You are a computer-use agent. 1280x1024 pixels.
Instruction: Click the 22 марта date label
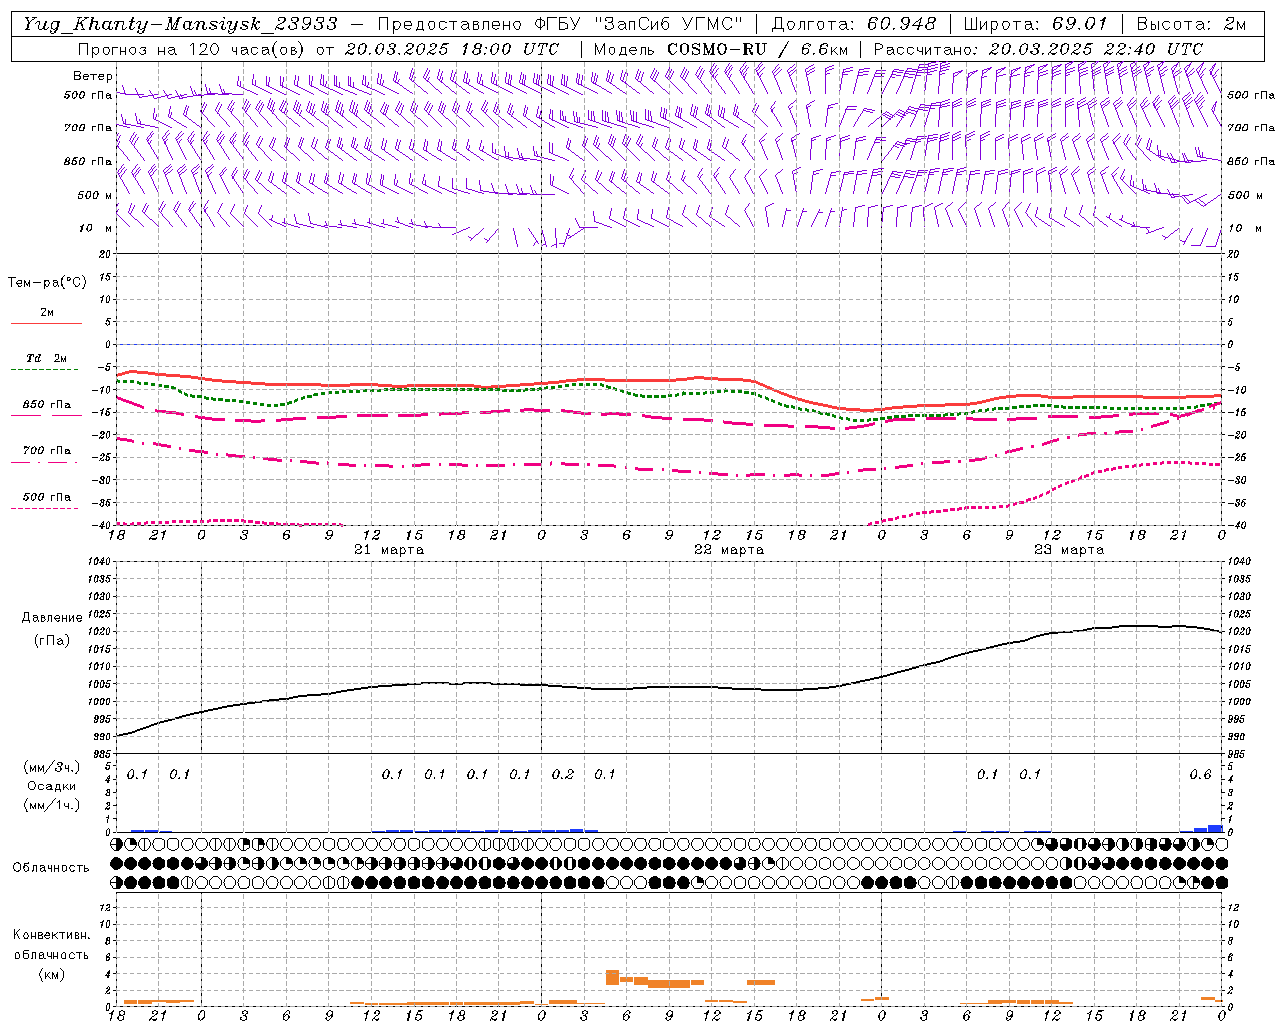click(729, 550)
